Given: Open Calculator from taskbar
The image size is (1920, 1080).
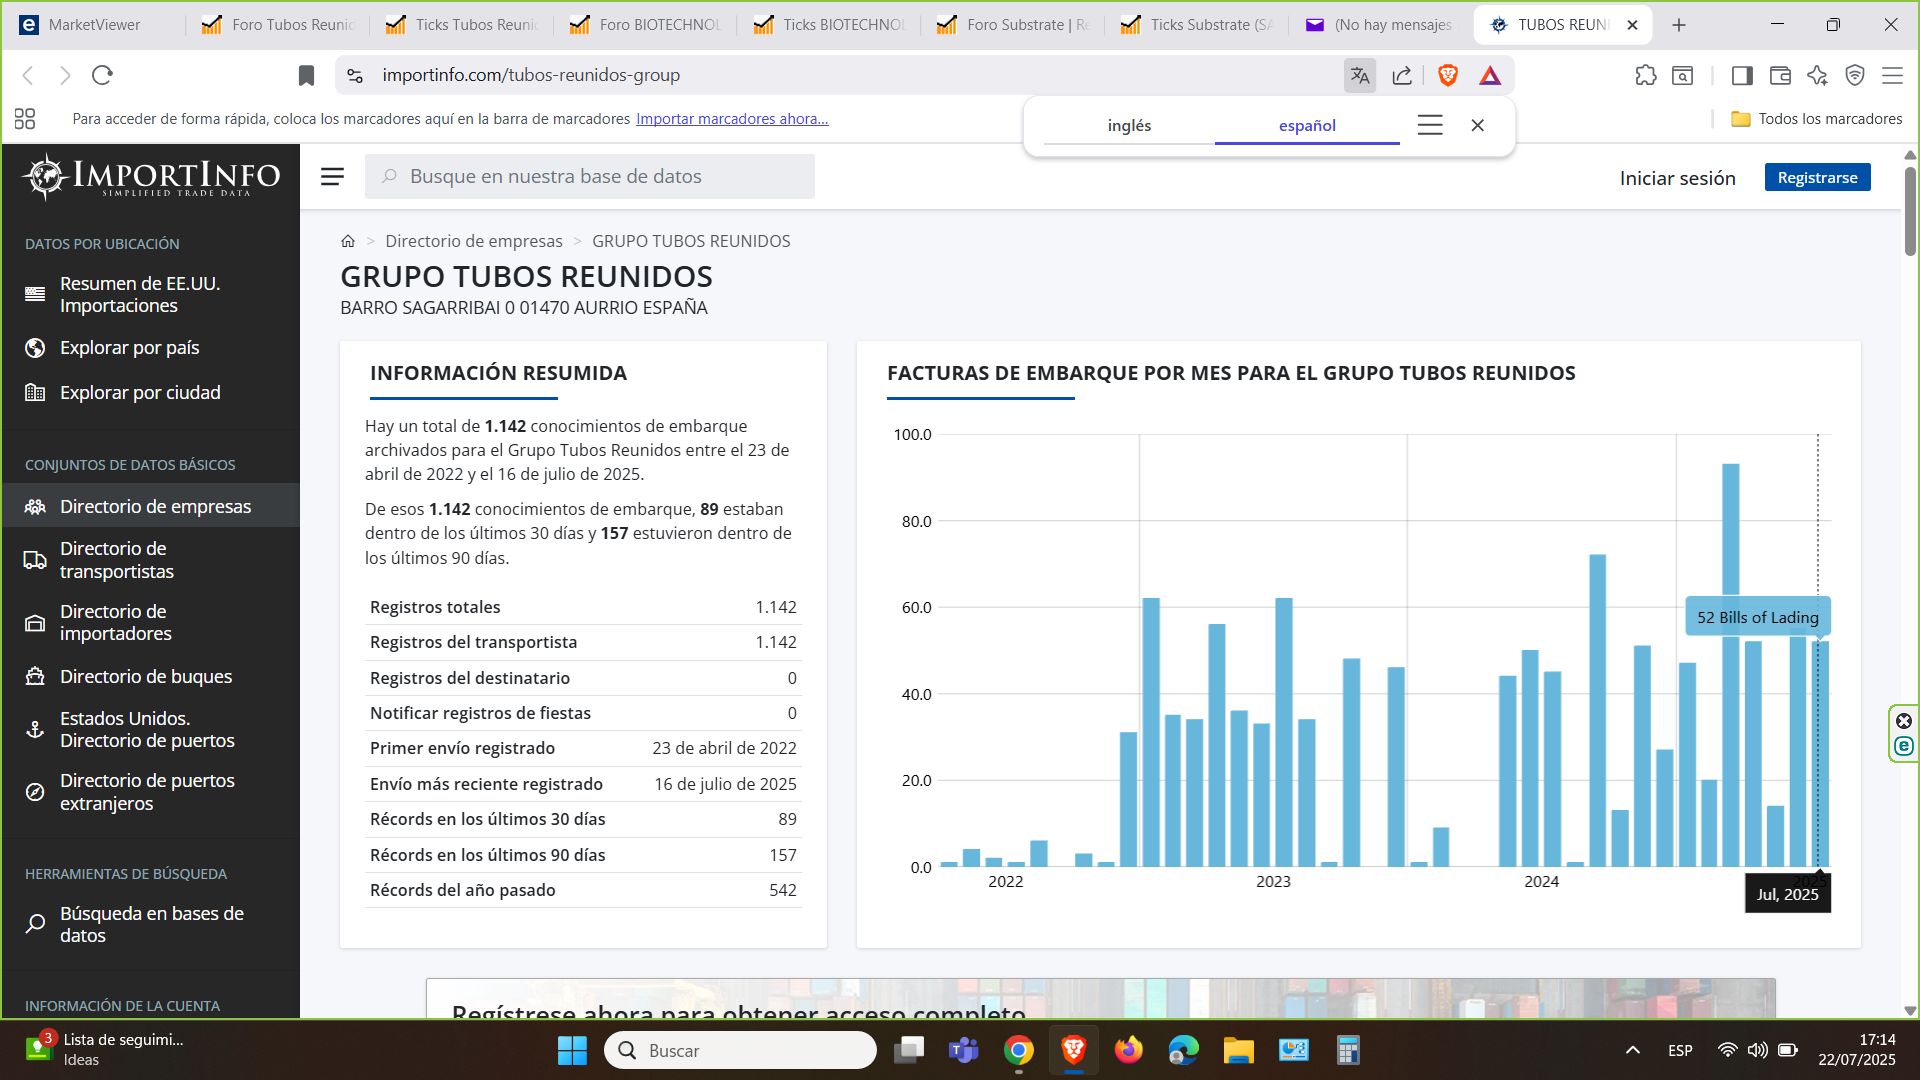Looking at the screenshot, I should [1348, 1050].
